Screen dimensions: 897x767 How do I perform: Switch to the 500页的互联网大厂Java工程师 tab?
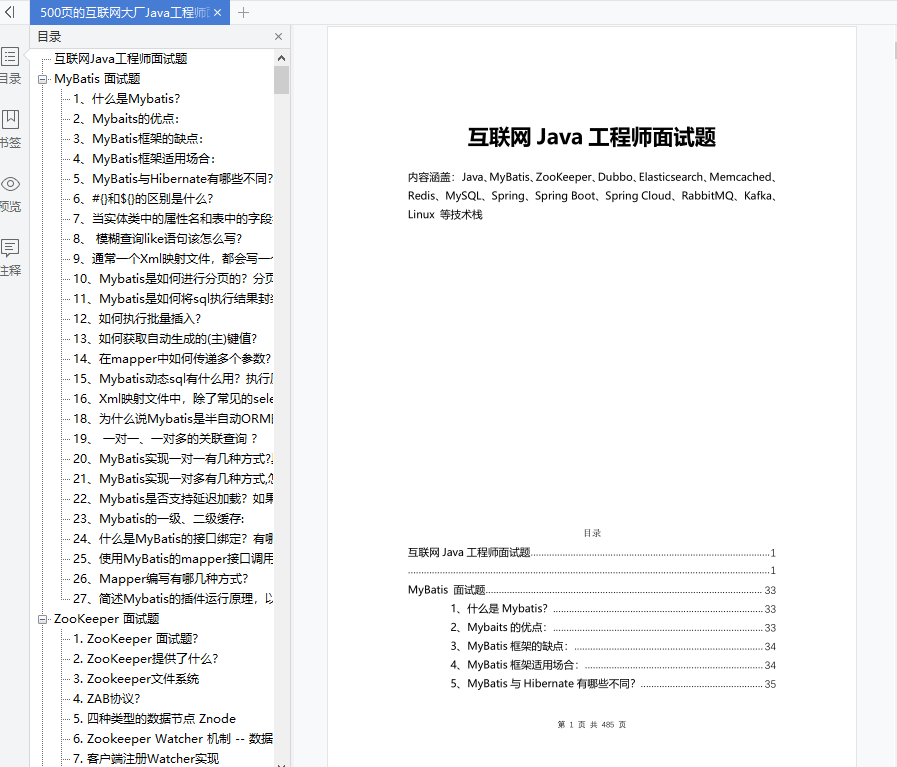click(x=125, y=13)
